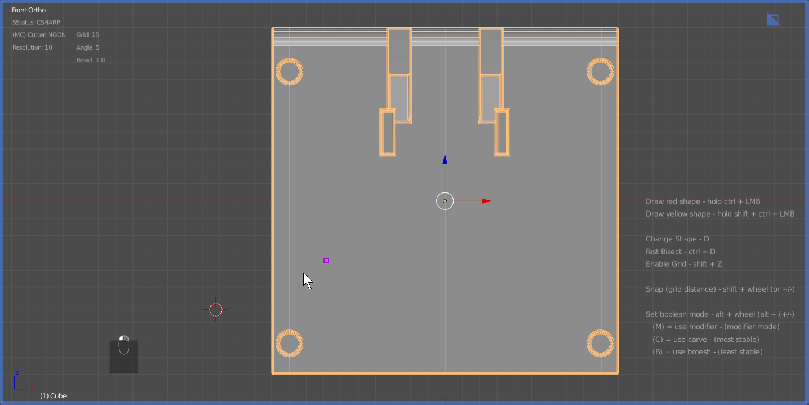This screenshot has width=809, height=405.
Task: Click the small purple square marker
Action: coord(326,260)
